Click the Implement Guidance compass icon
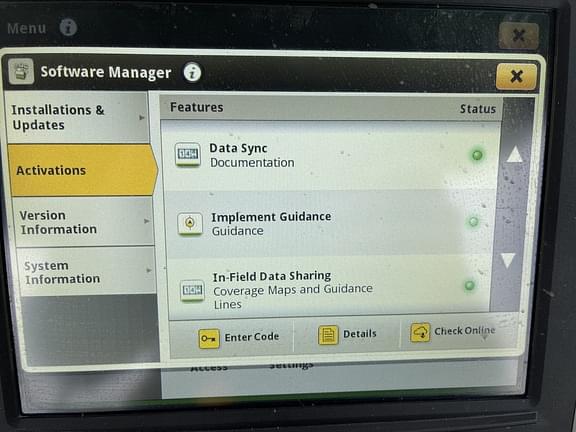This screenshot has width=576, height=432. 190,223
